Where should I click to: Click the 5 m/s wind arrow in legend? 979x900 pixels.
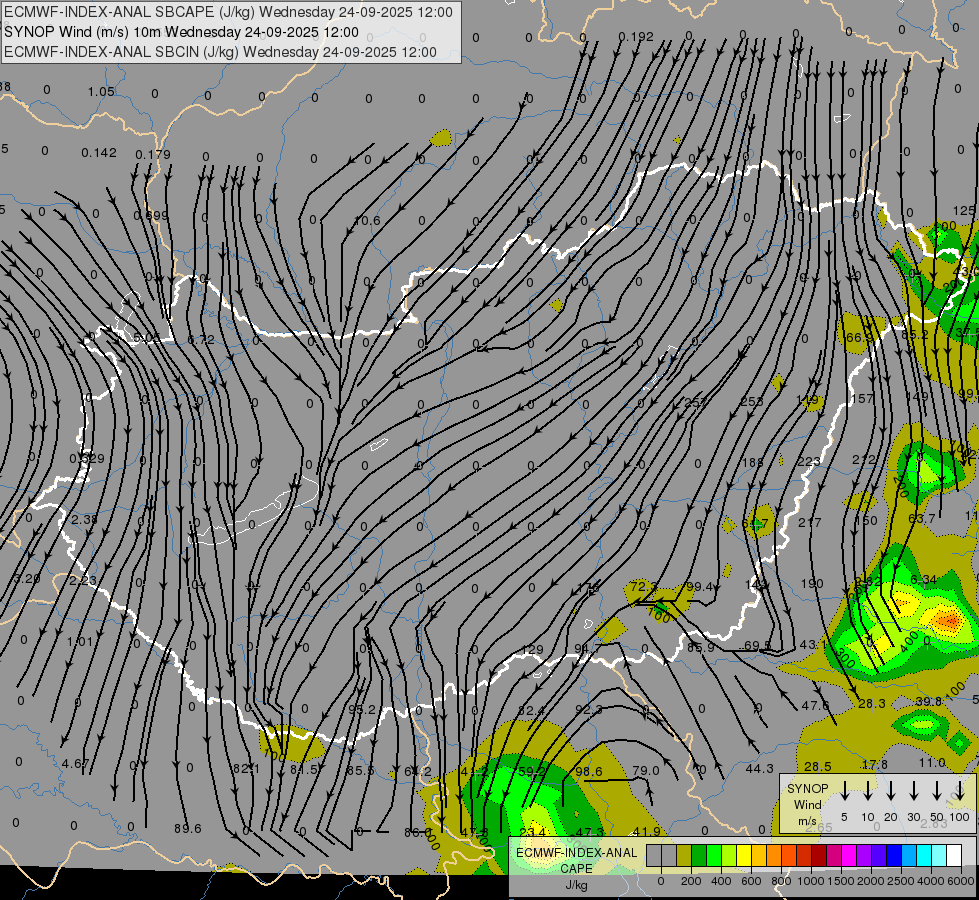tap(844, 791)
